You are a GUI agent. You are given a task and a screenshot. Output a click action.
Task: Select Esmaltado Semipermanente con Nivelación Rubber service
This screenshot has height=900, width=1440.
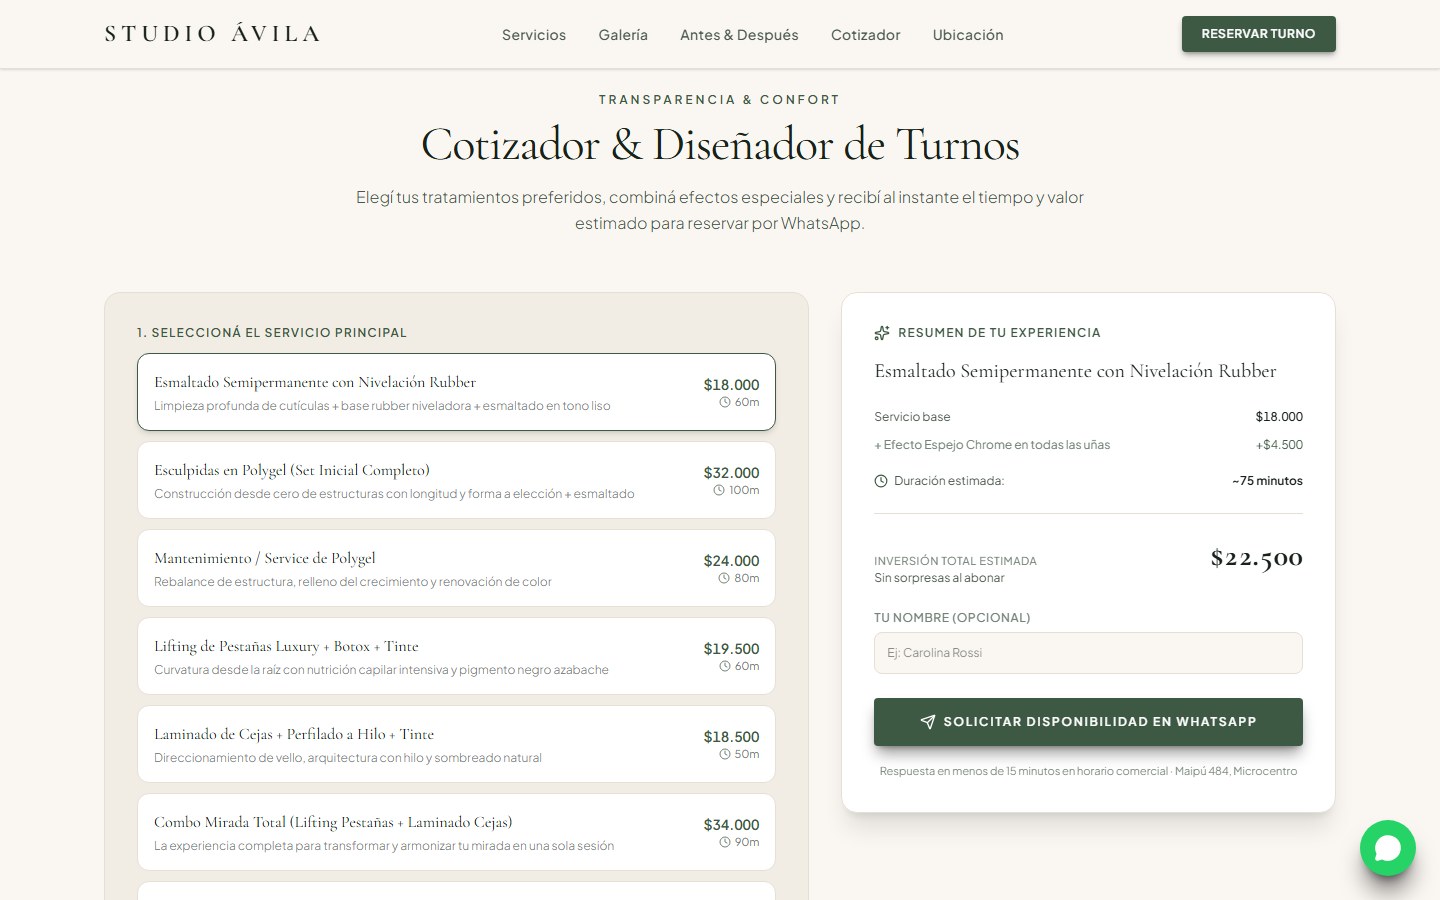coord(456,392)
